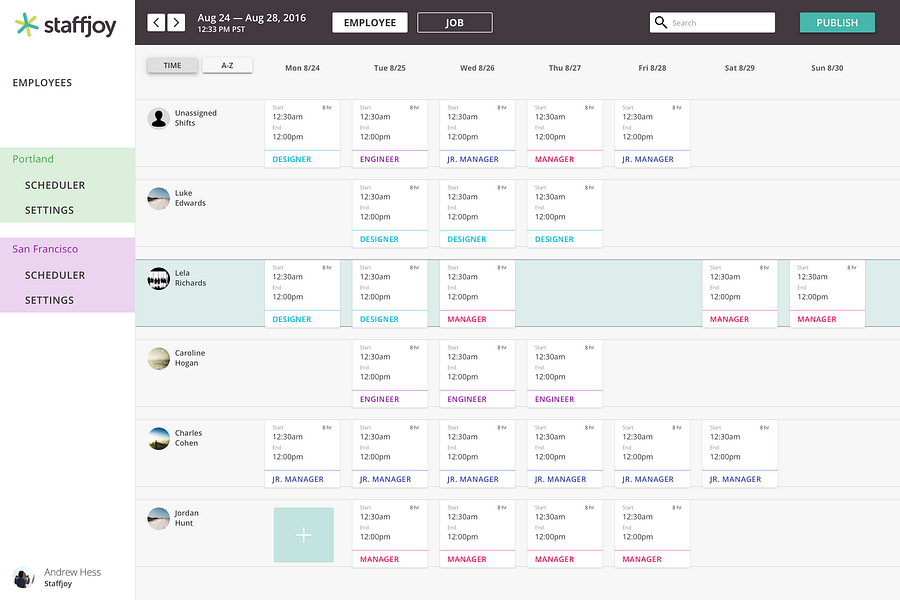Select Monday Designer shift in Unassigned row

pyautogui.click(x=302, y=134)
